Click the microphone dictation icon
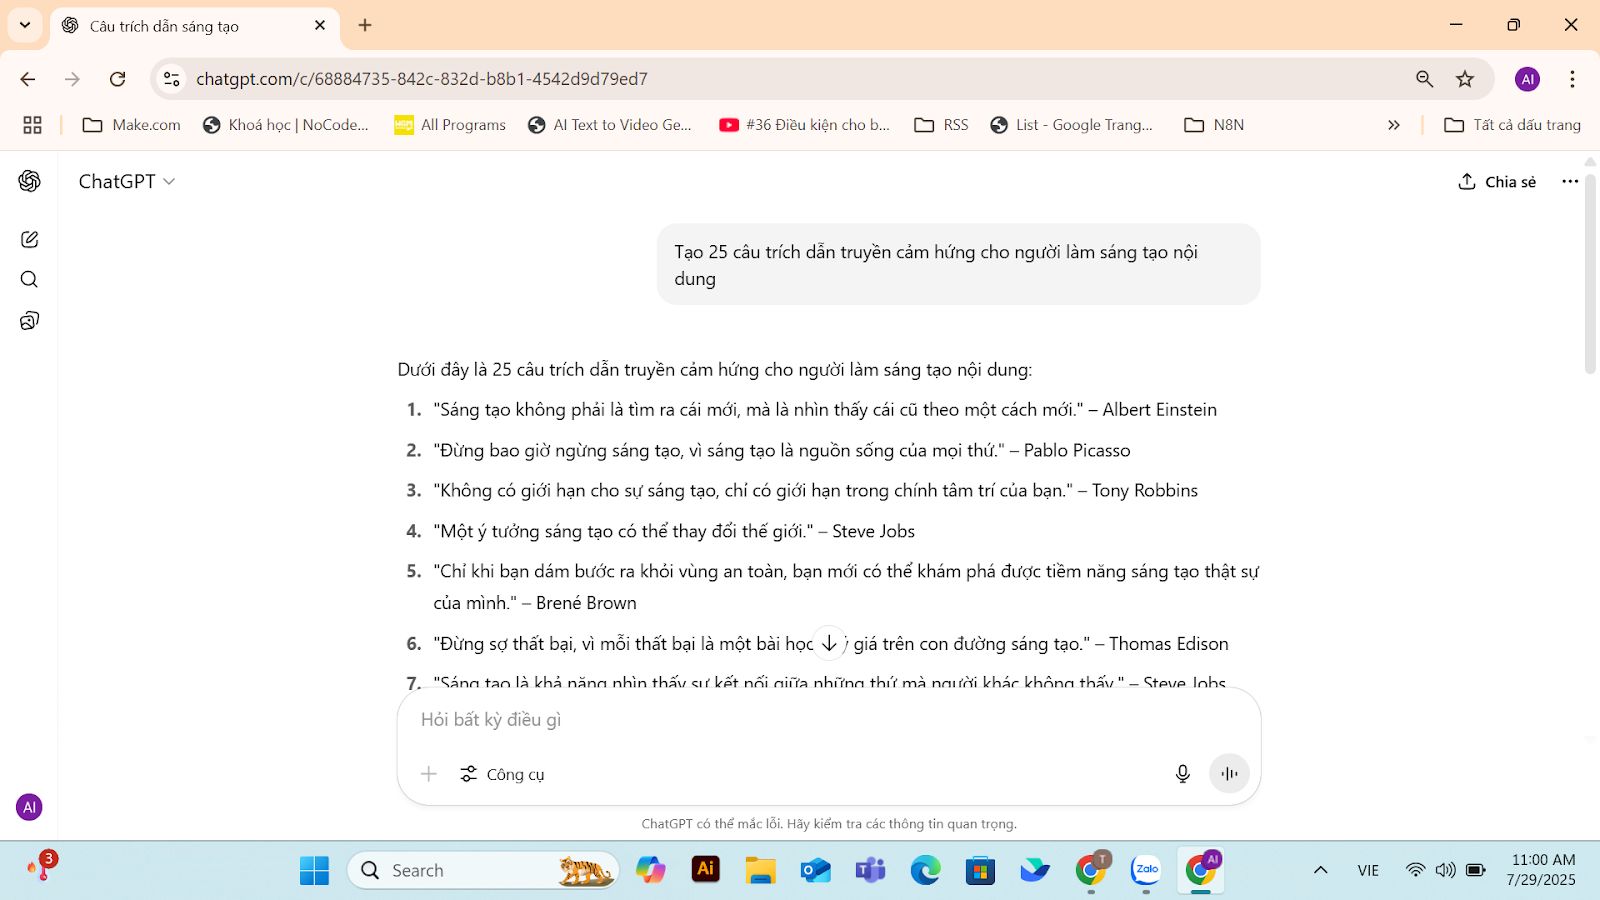 click(x=1182, y=774)
